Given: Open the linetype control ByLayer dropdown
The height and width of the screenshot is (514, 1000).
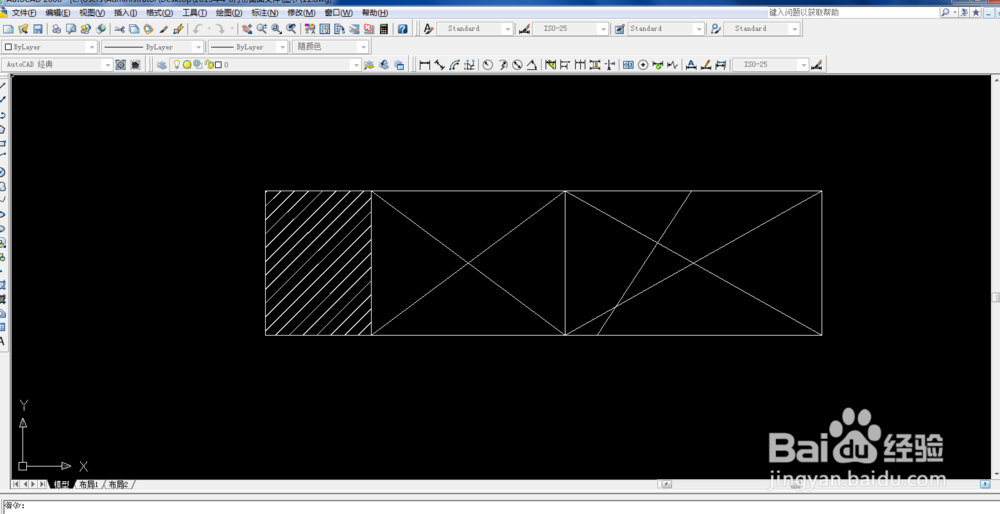Looking at the screenshot, I should click(152, 47).
